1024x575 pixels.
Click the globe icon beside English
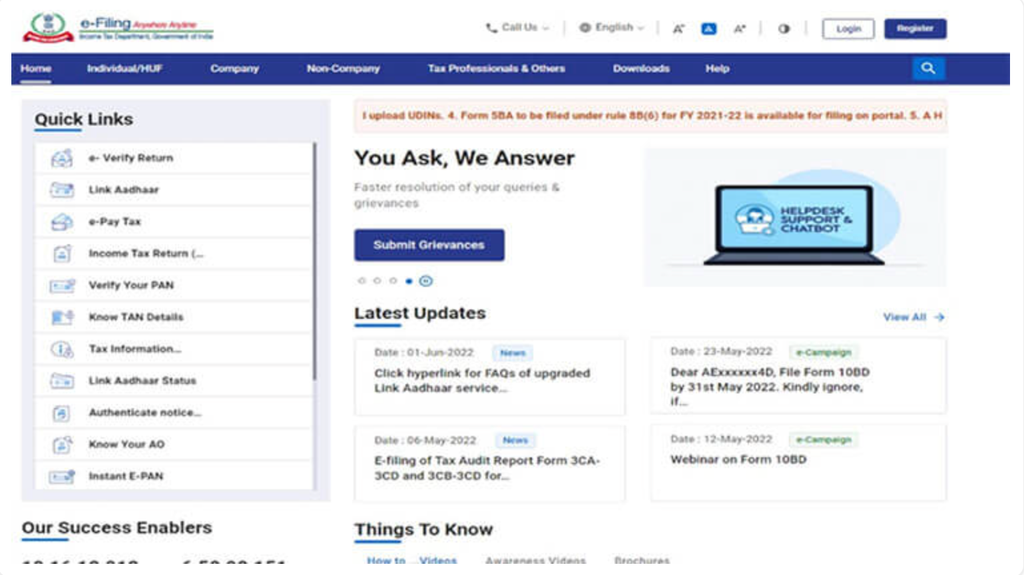pos(585,27)
